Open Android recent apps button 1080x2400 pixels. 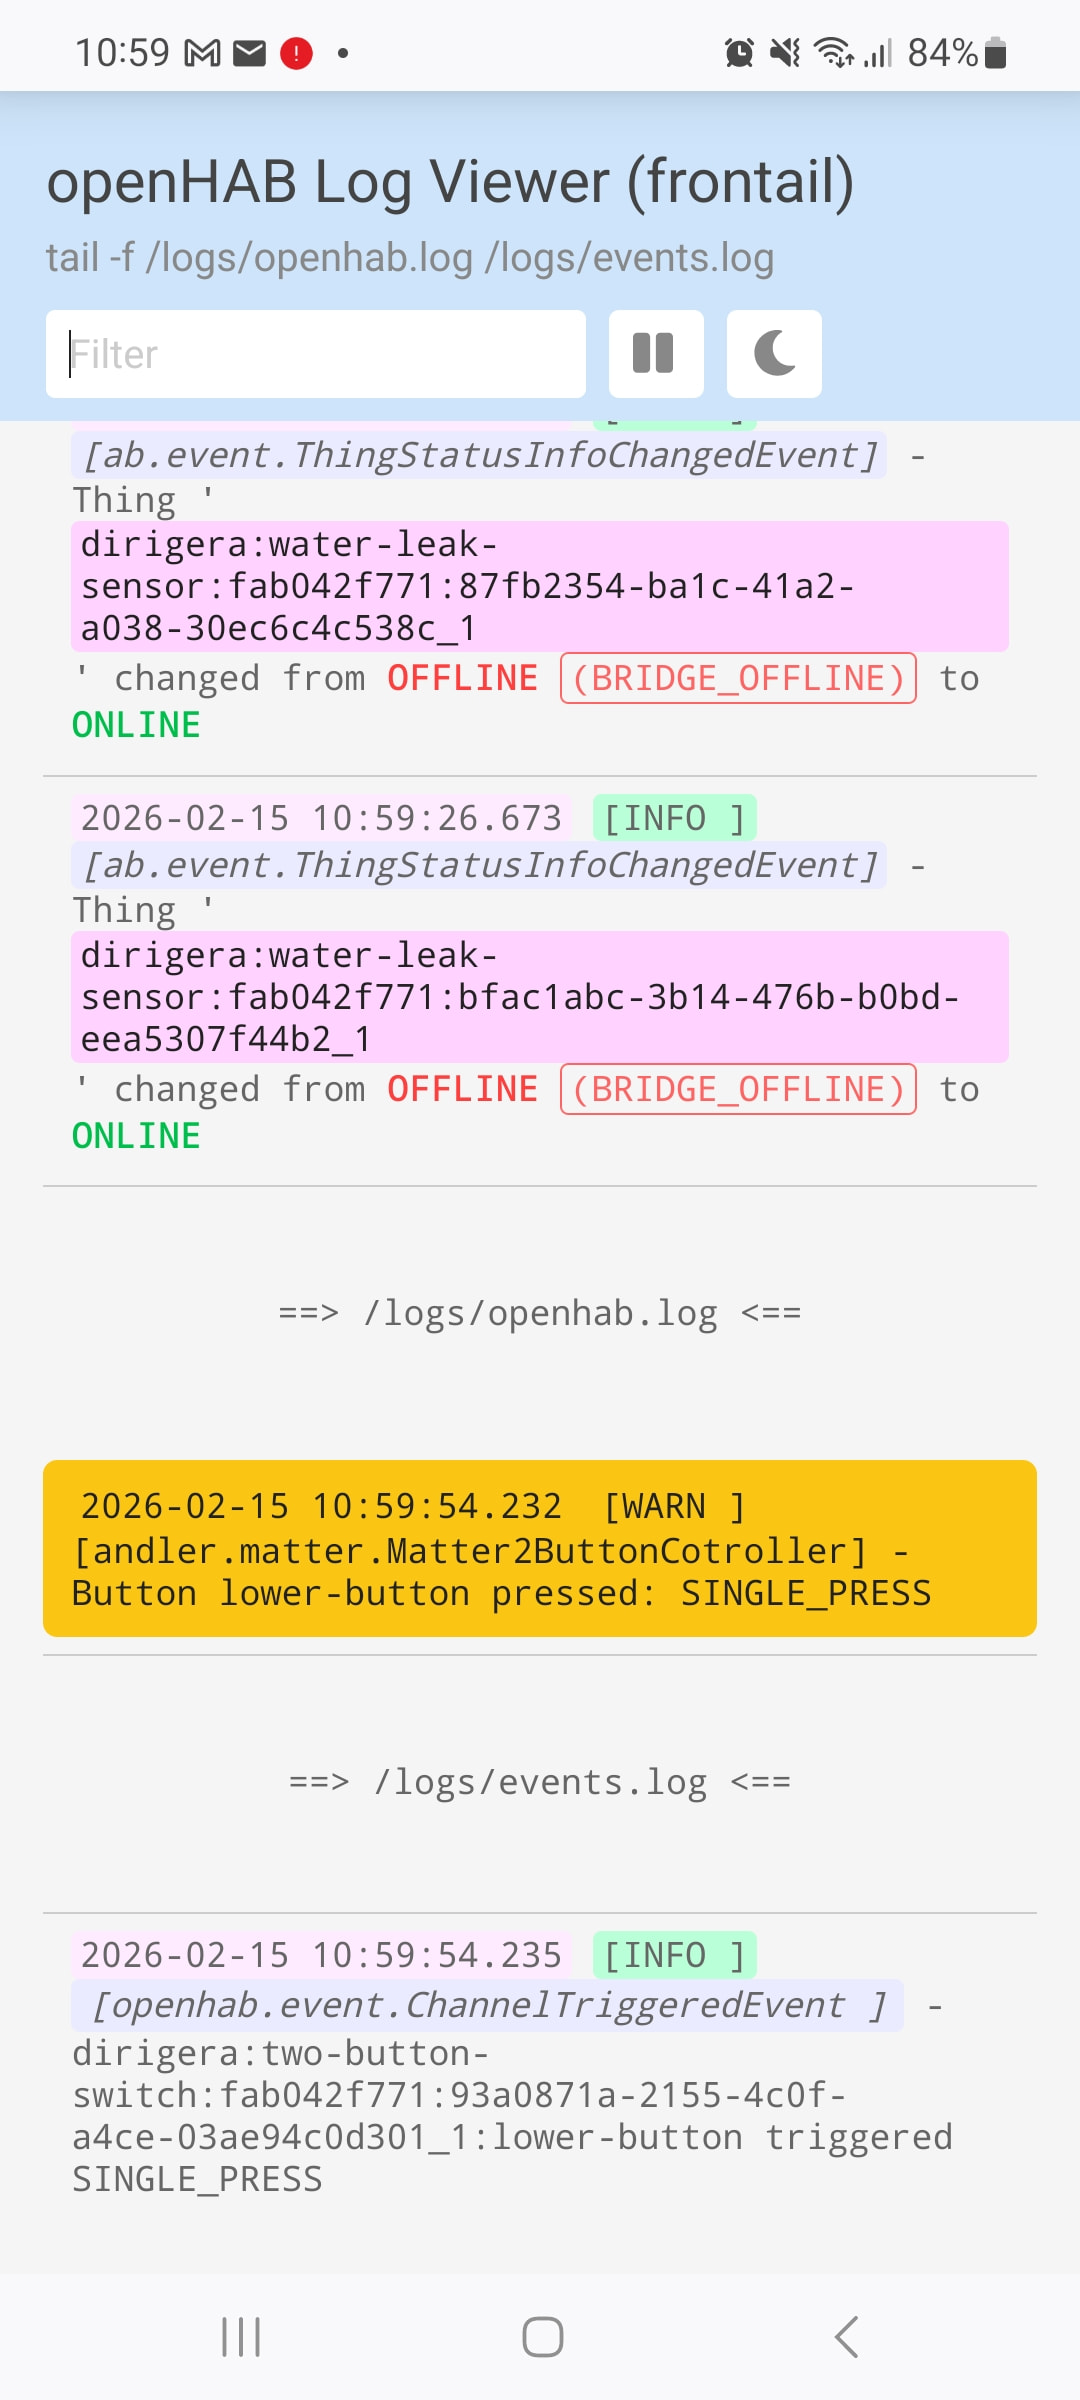point(241,2337)
